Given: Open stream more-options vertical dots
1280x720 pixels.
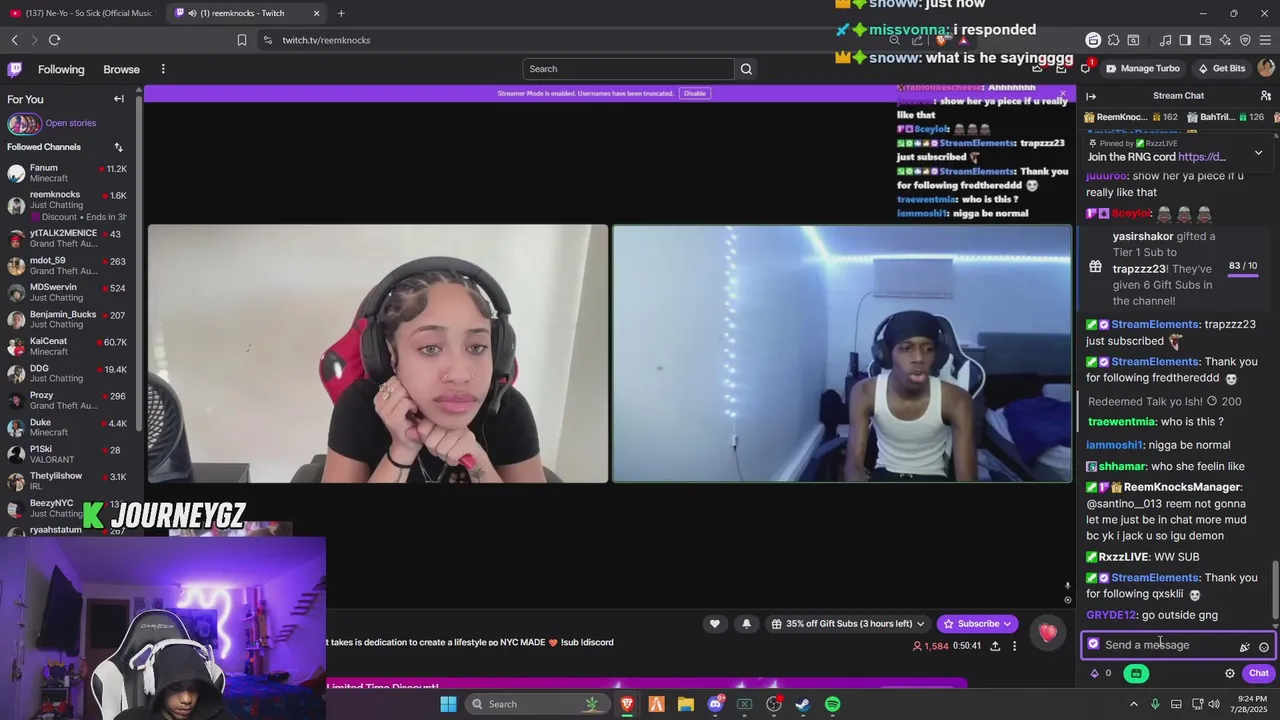Looking at the screenshot, I should coord(1014,646).
